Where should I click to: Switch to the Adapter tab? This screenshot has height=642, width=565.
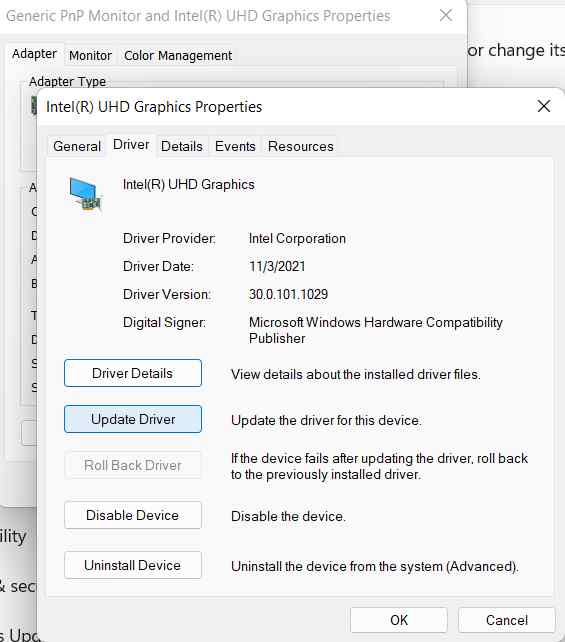[34, 54]
